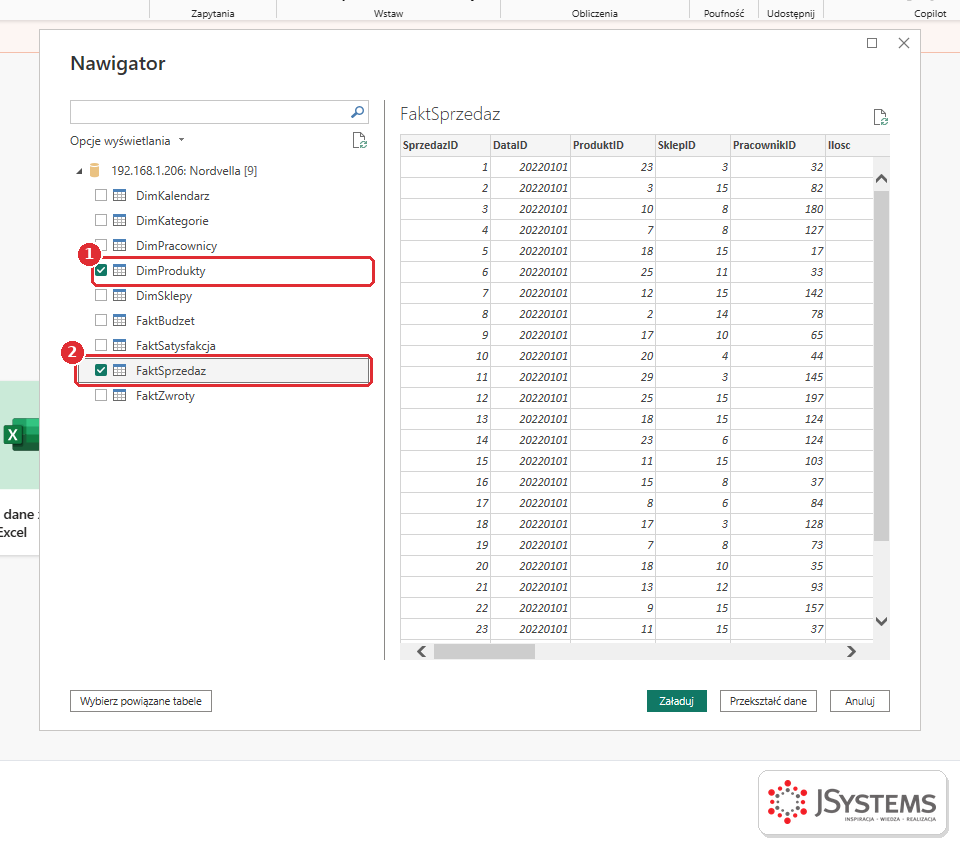Click the preview scroll right arrow
This screenshot has width=960, height=844.
[851, 651]
